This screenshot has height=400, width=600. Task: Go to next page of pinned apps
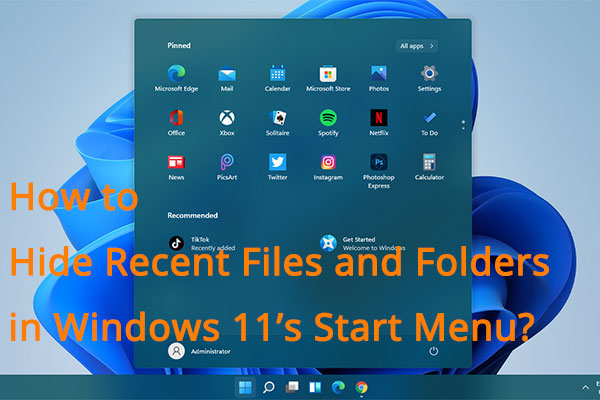click(x=463, y=127)
